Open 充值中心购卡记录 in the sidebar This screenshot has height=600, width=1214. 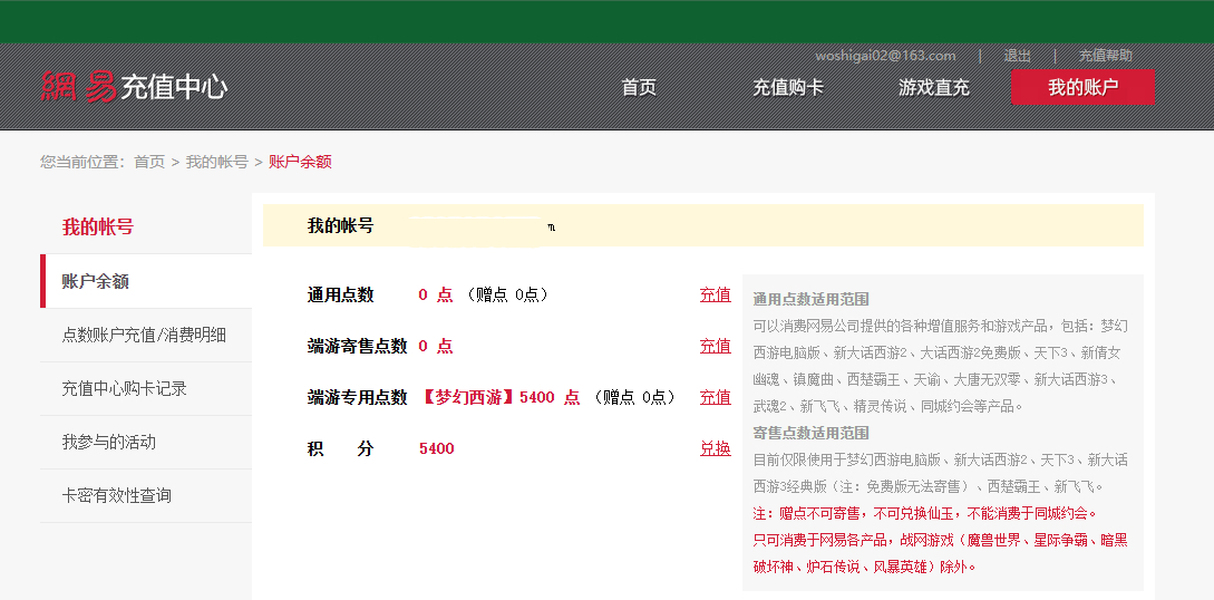click(x=146, y=389)
